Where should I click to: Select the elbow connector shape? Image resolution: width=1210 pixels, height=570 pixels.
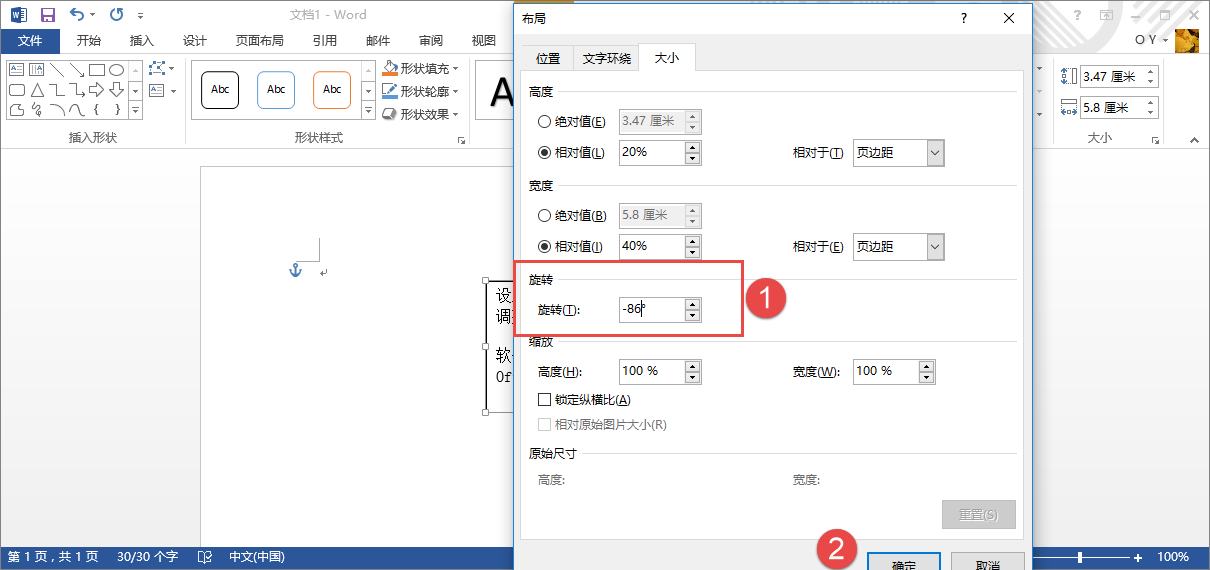(x=57, y=90)
